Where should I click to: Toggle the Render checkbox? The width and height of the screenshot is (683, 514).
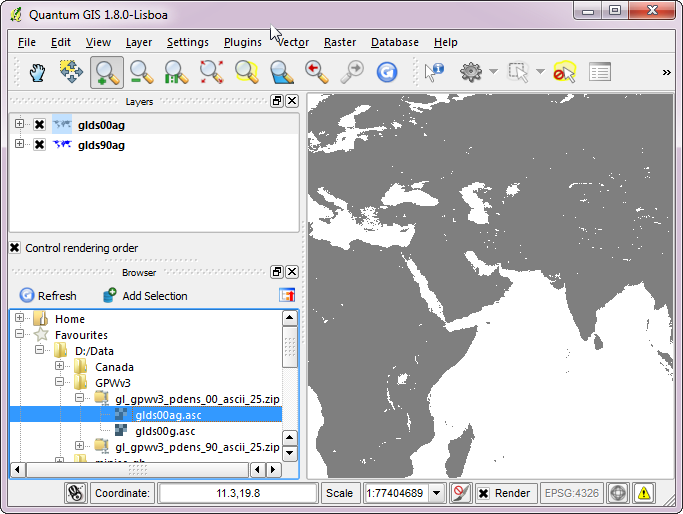(483, 493)
